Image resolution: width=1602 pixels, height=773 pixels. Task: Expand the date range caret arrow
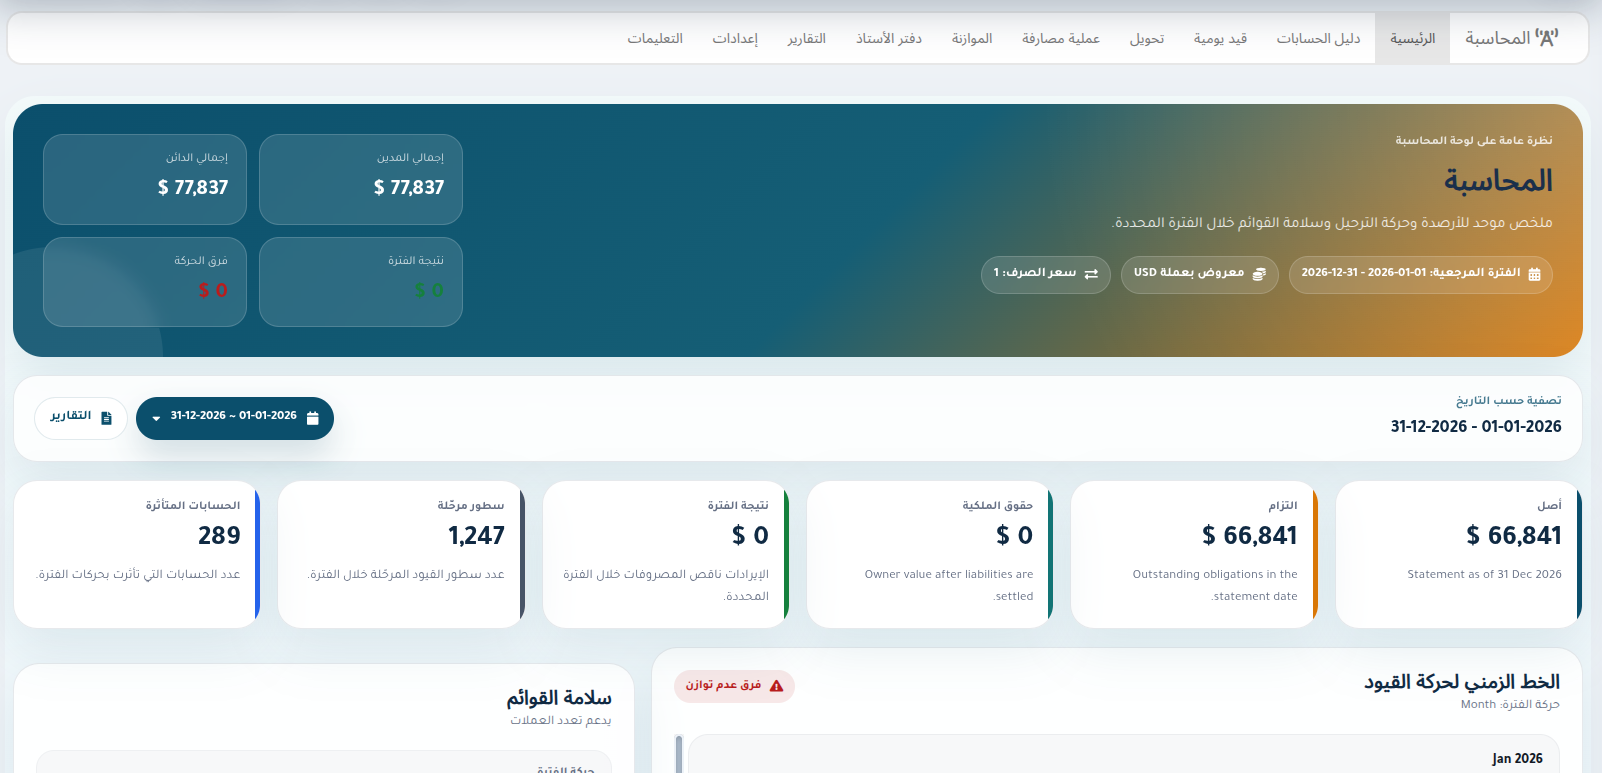pos(156,418)
